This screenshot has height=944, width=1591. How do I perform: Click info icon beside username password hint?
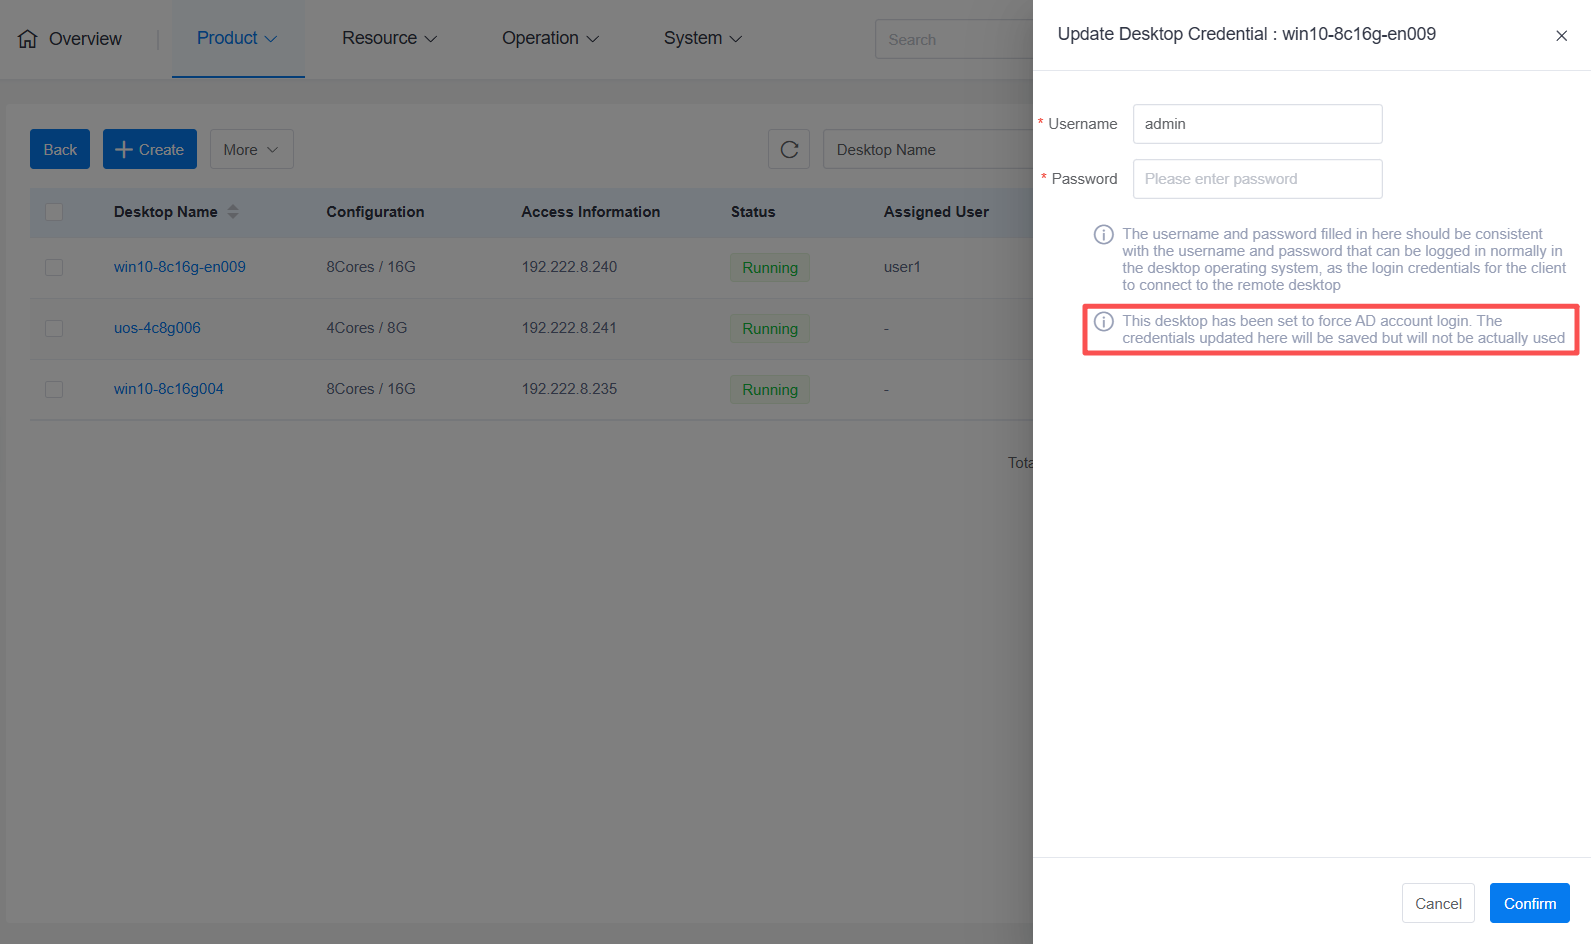tap(1103, 235)
